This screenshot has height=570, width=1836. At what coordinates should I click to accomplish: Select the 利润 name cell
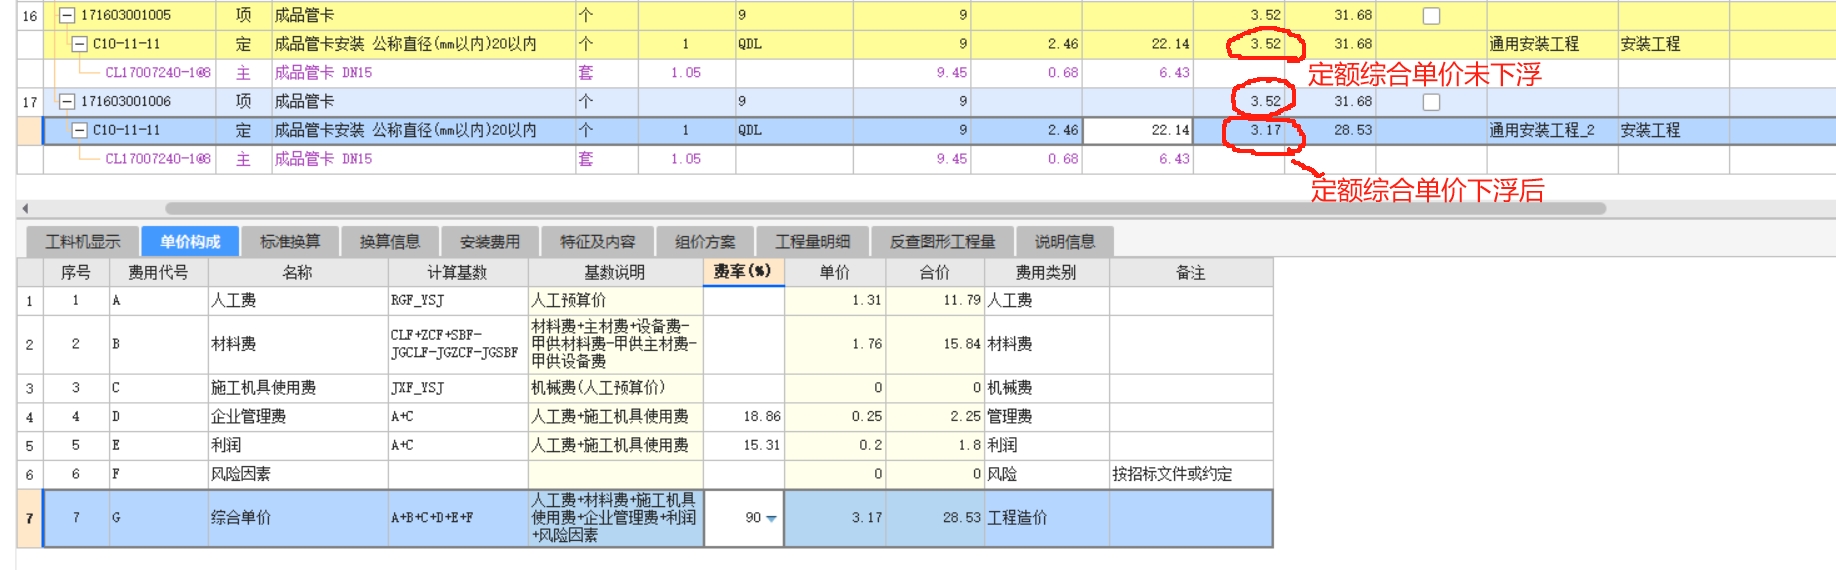click(x=298, y=445)
